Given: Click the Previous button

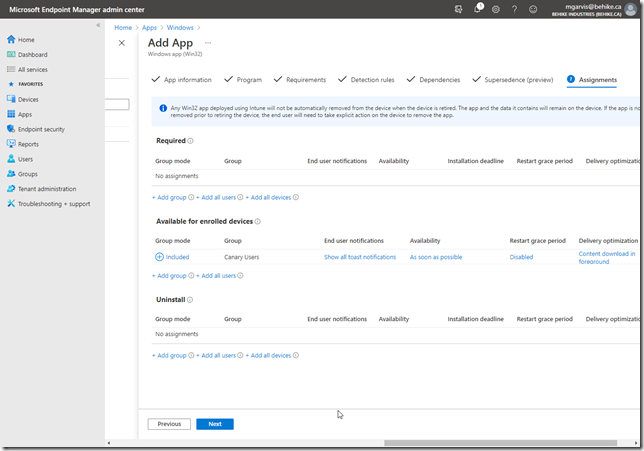Looking at the screenshot, I should point(169,424).
